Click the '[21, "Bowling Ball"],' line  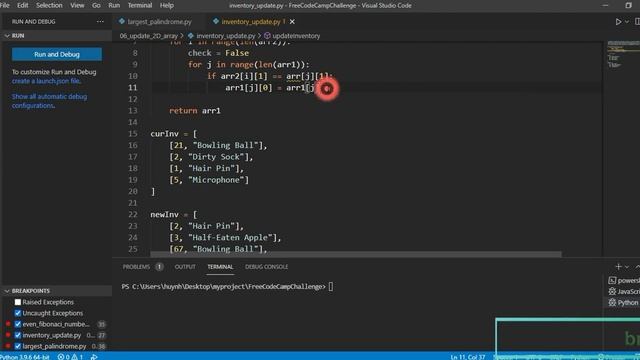click(218, 145)
